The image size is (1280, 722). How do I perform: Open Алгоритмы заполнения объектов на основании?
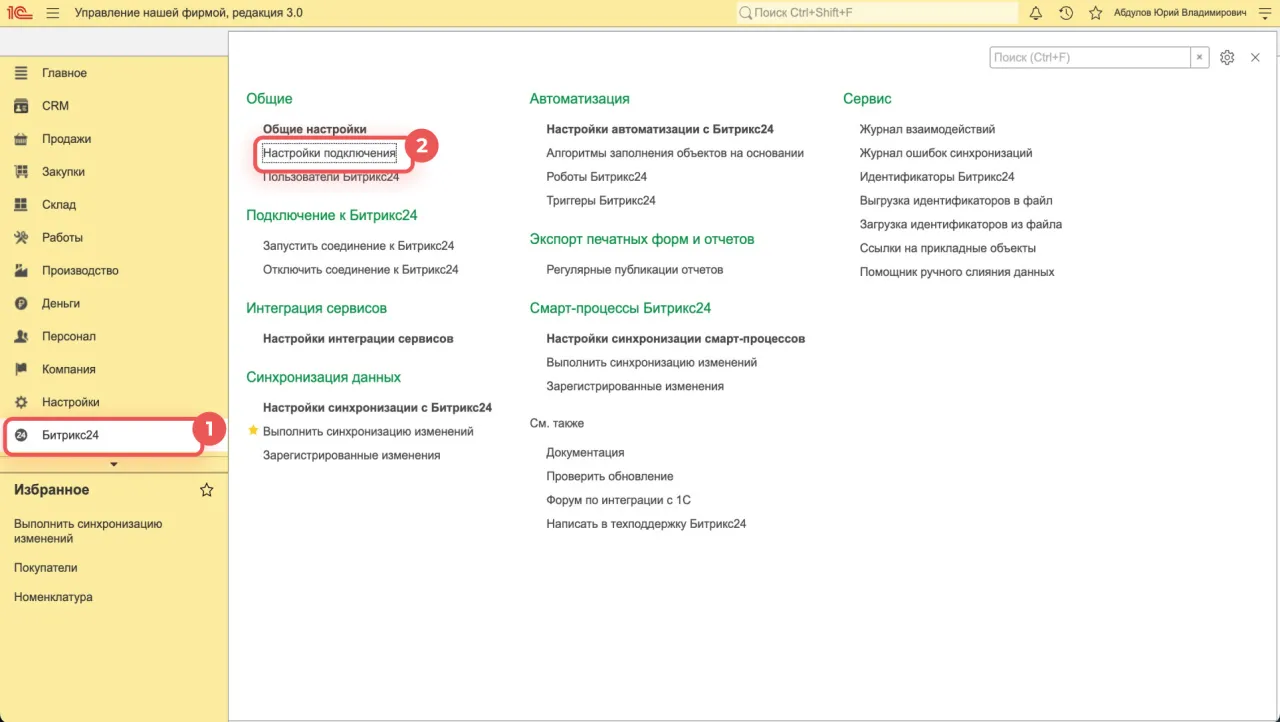675,153
